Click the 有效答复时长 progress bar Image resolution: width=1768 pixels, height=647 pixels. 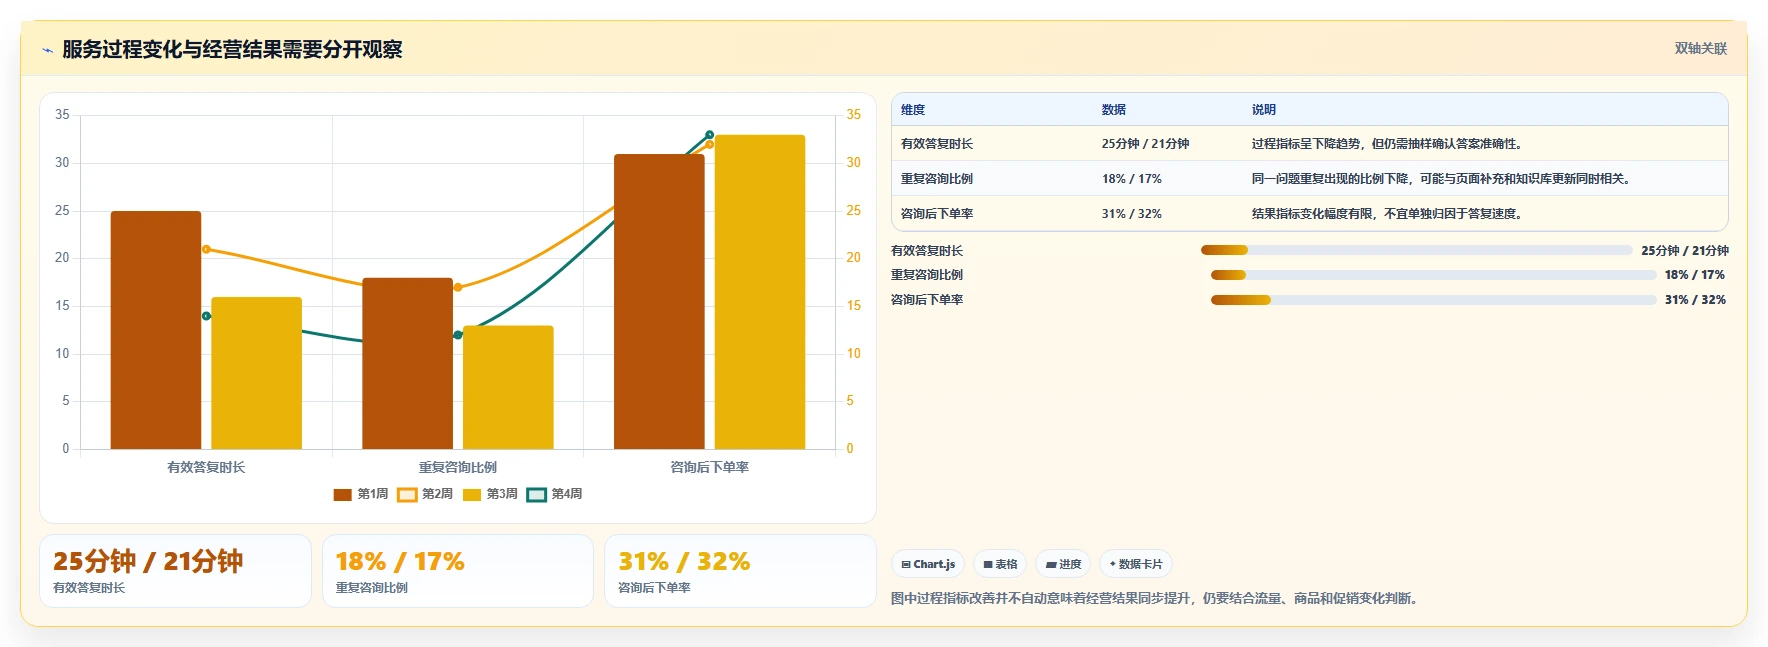click(x=1416, y=250)
